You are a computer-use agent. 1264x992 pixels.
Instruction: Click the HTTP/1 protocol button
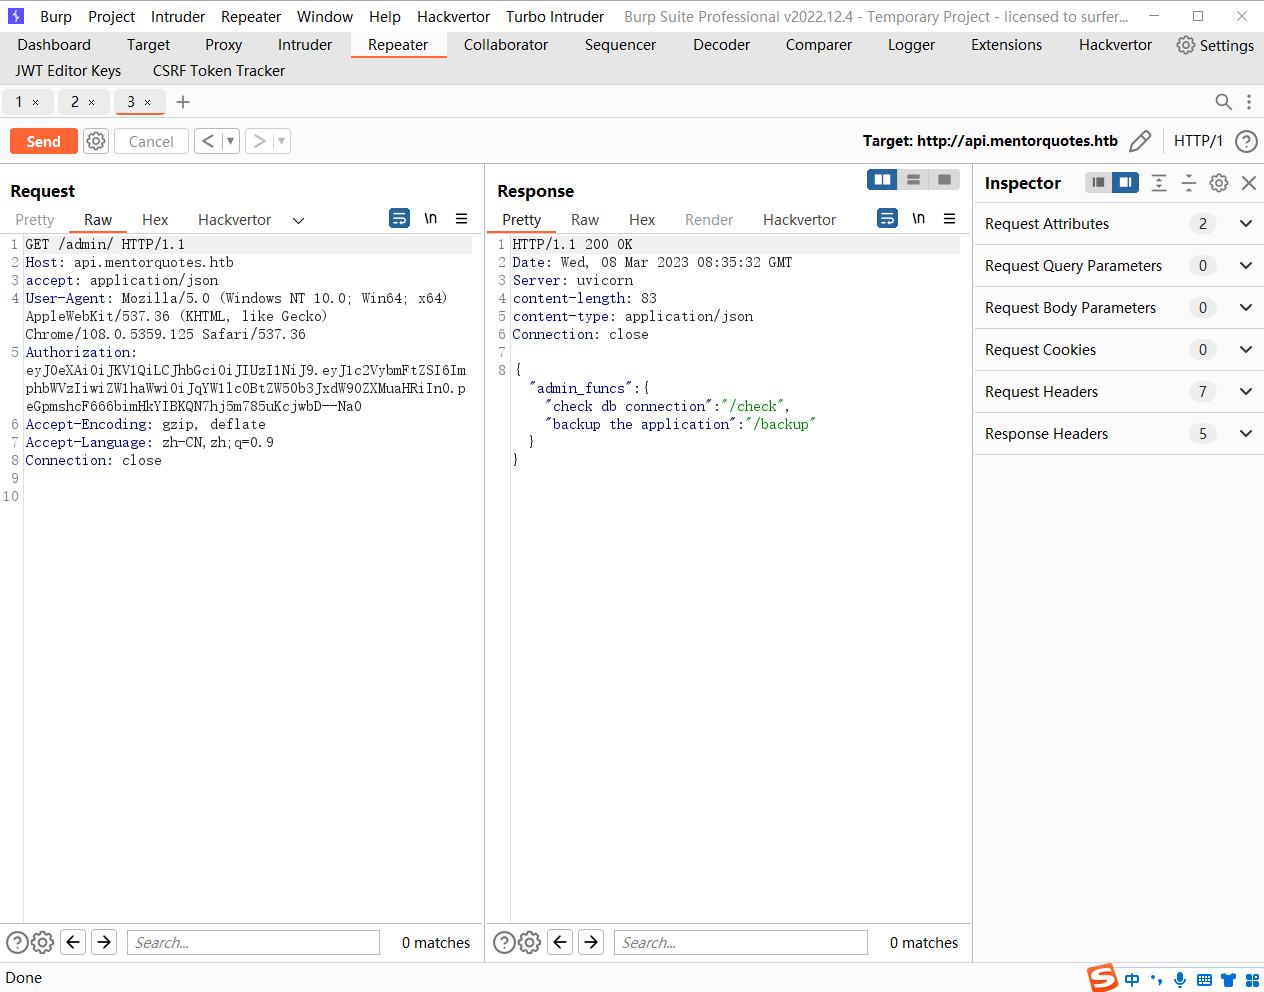point(1198,141)
